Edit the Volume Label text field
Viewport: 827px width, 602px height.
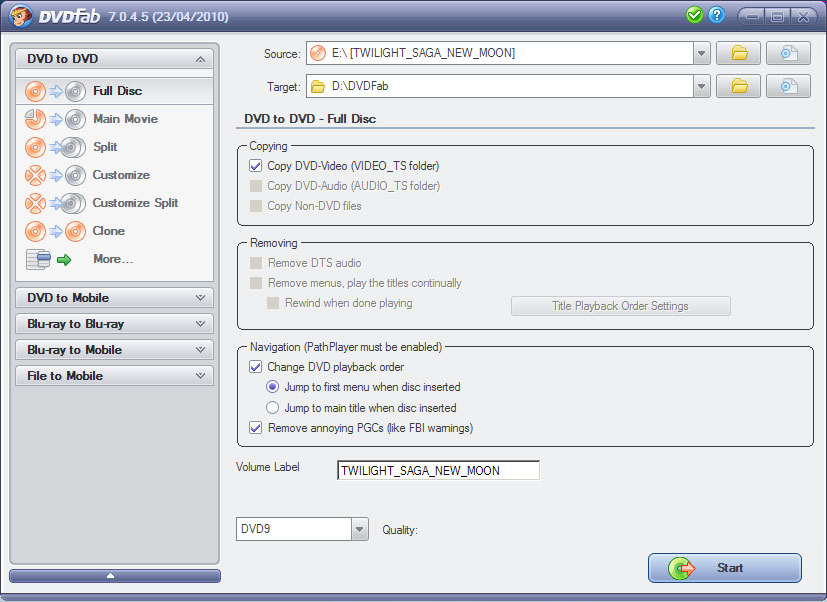438,469
